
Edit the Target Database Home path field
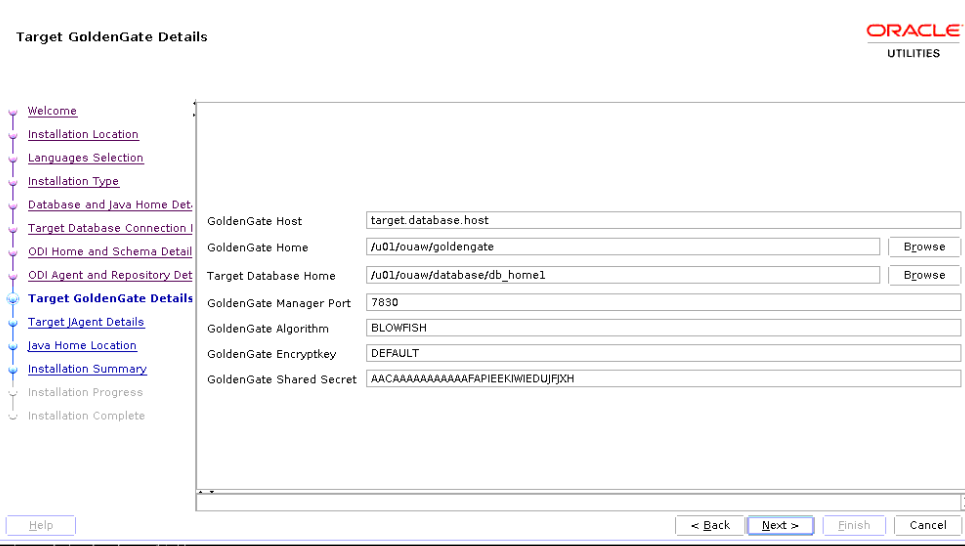click(x=623, y=275)
